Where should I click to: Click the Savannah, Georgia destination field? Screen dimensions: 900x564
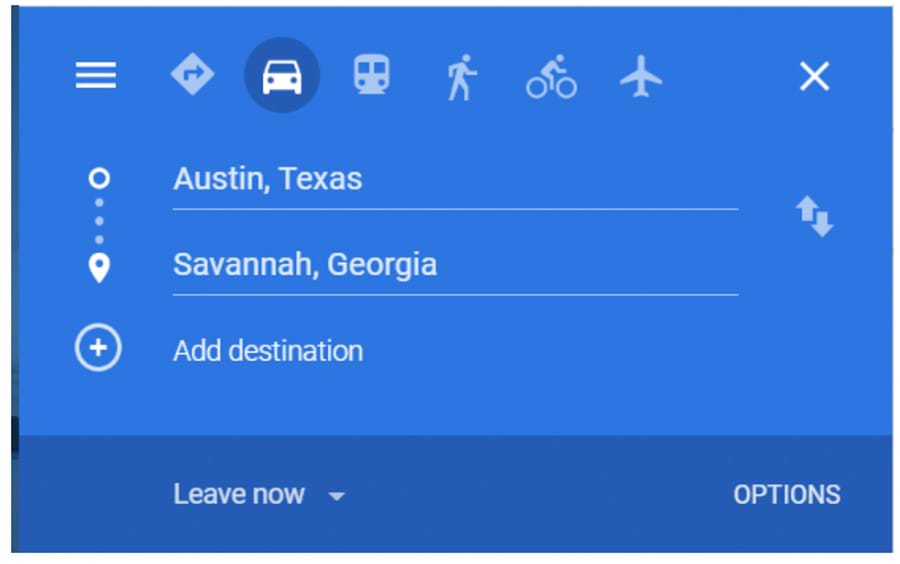pos(455,265)
